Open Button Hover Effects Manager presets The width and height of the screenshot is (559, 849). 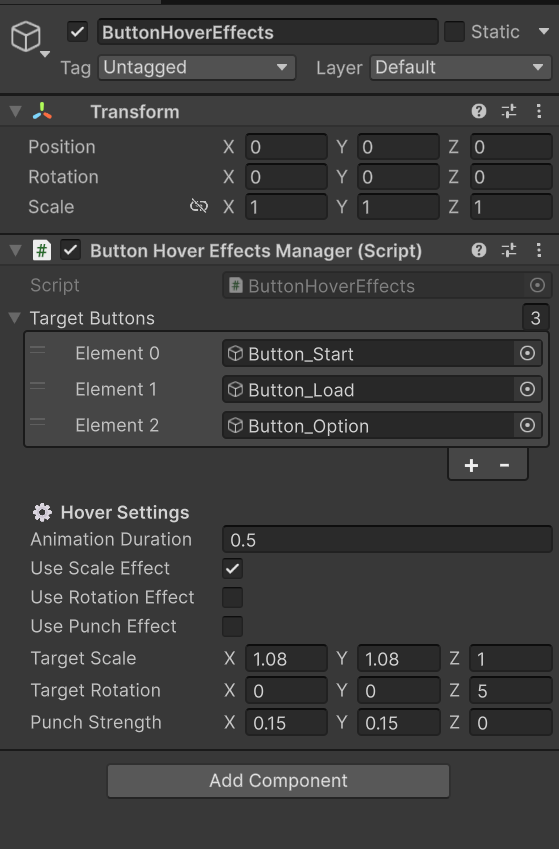(x=509, y=250)
